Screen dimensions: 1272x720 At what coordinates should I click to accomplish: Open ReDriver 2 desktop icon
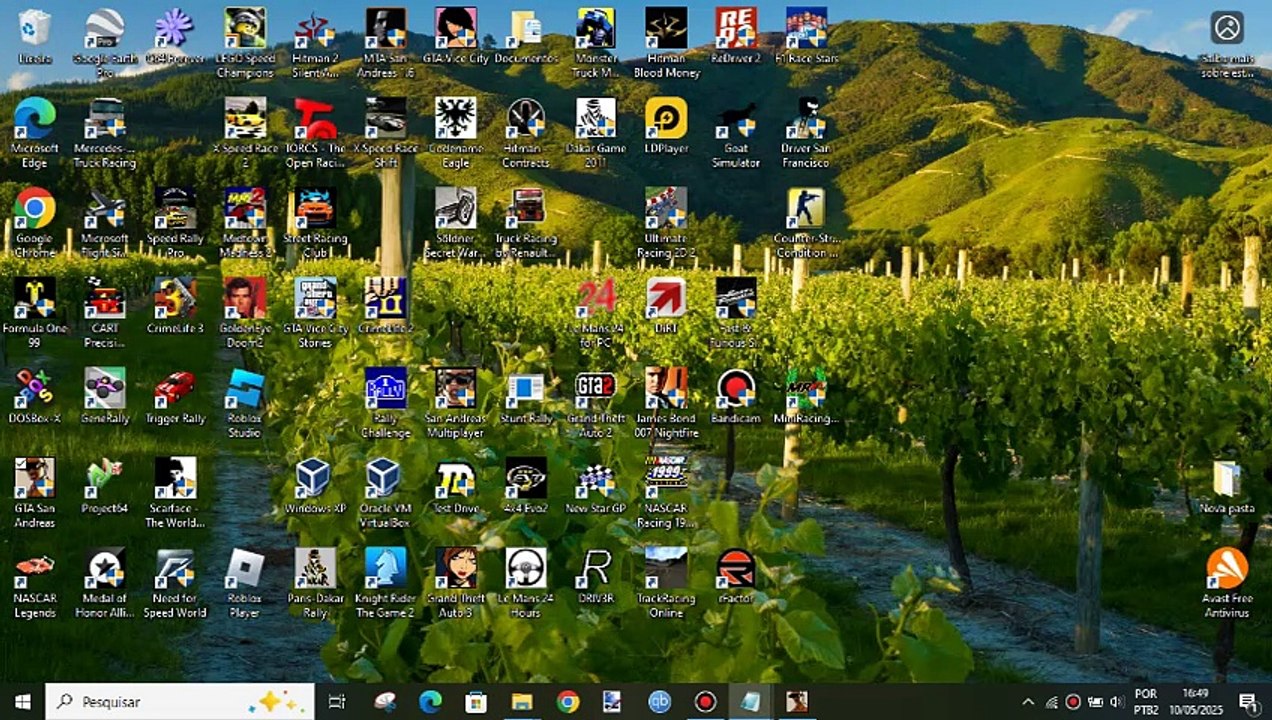pos(735,37)
